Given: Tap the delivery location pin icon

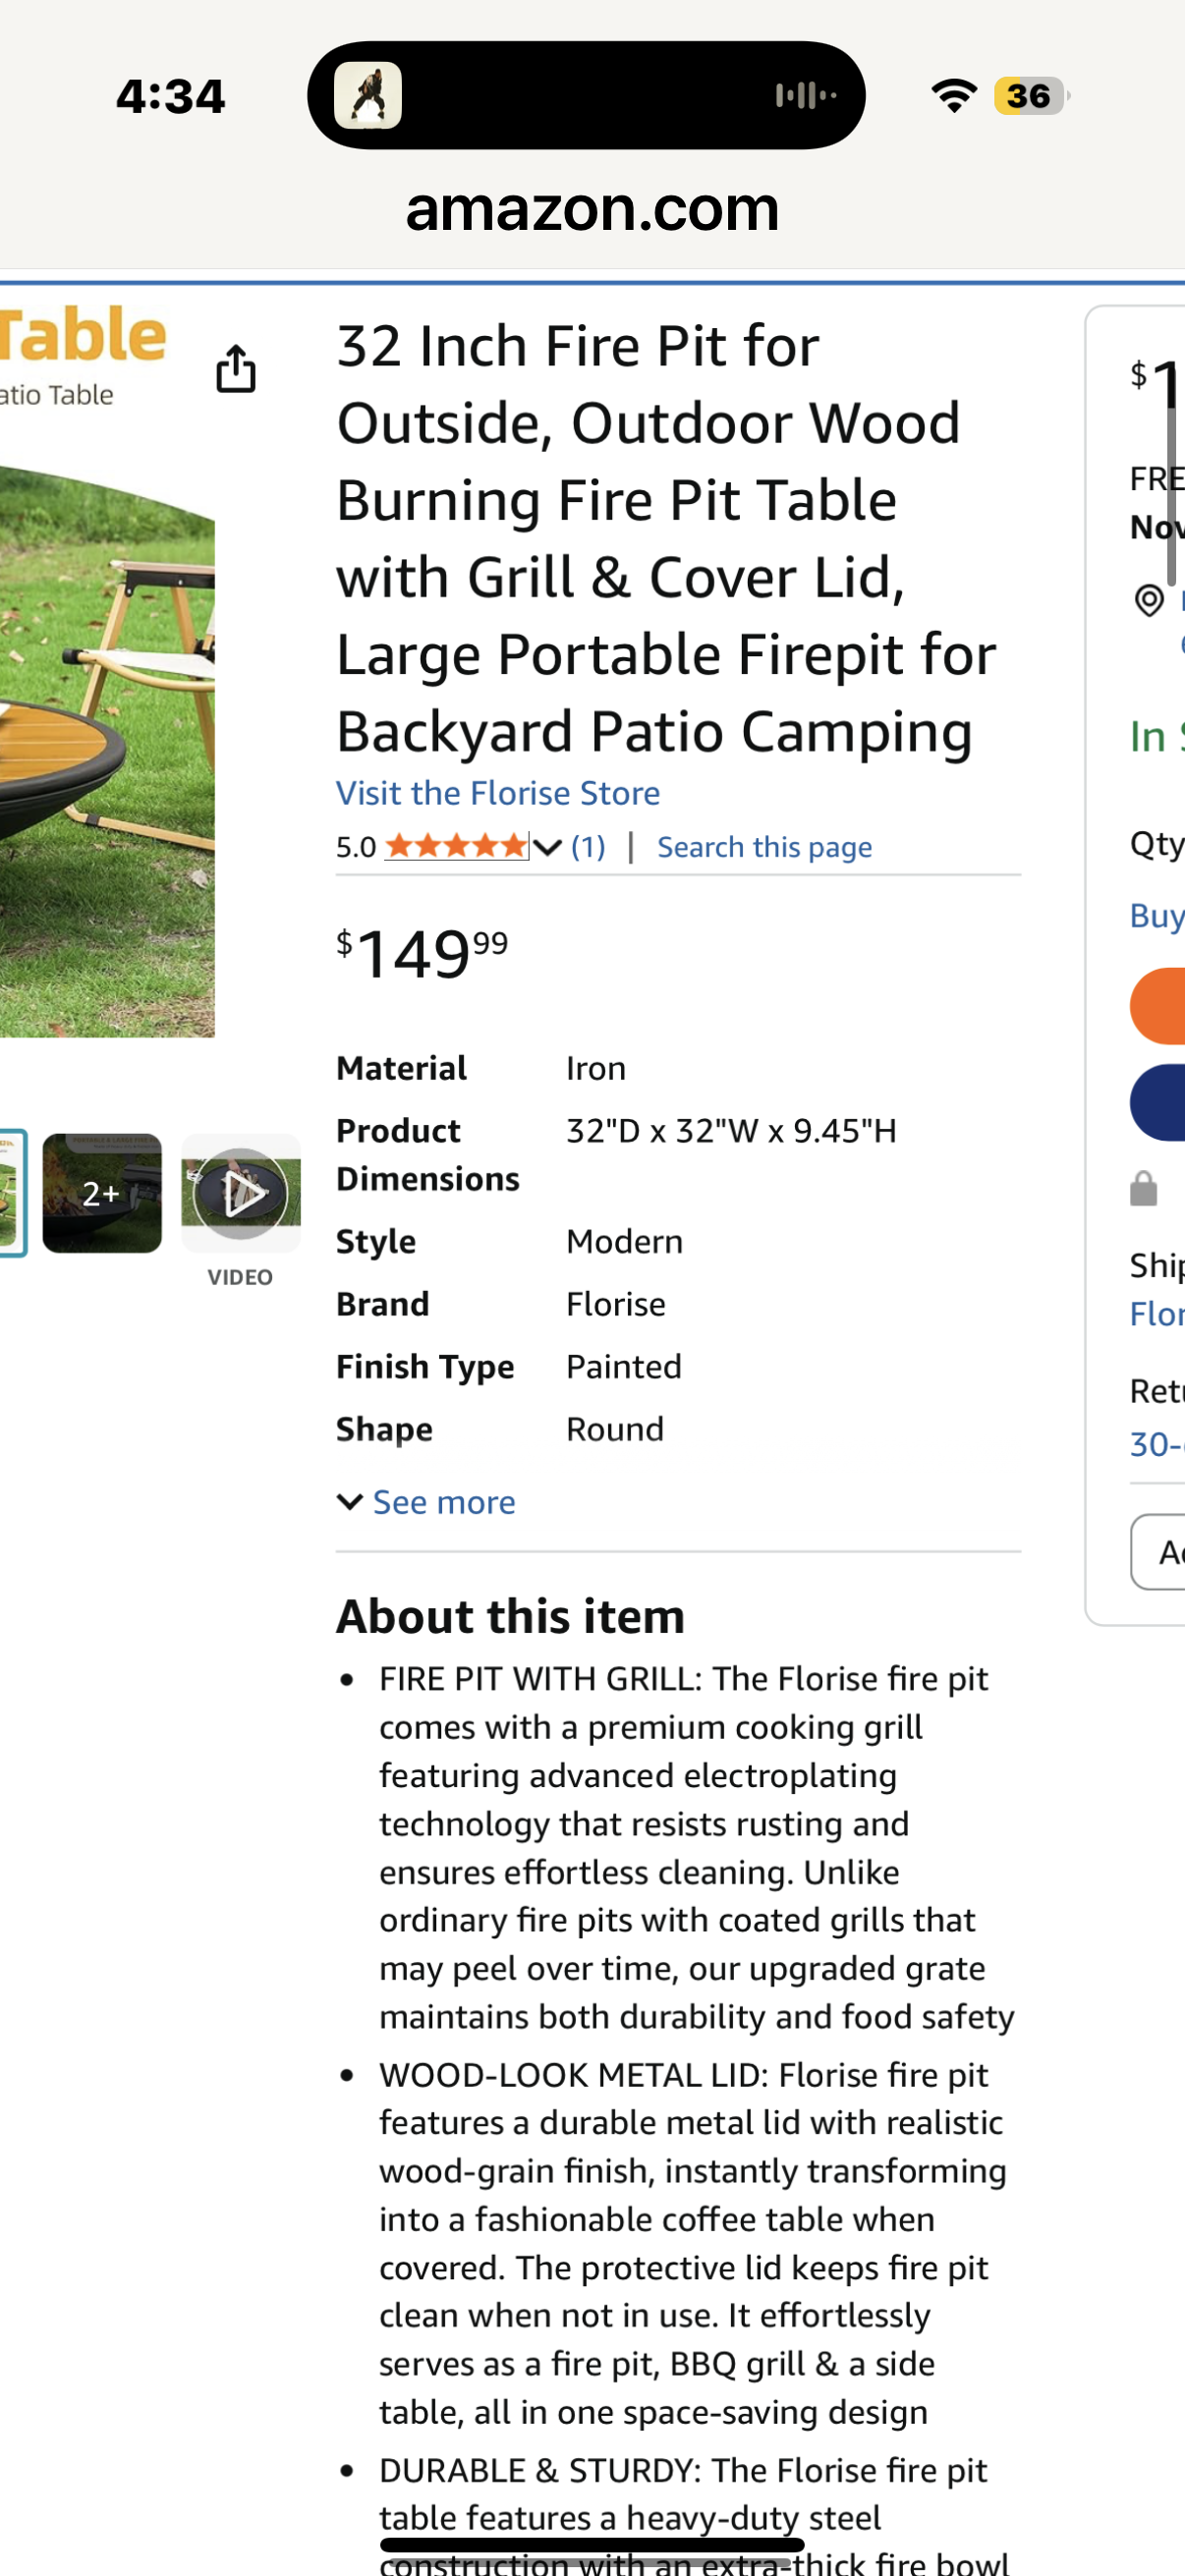Looking at the screenshot, I should (x=1152, y=601).
